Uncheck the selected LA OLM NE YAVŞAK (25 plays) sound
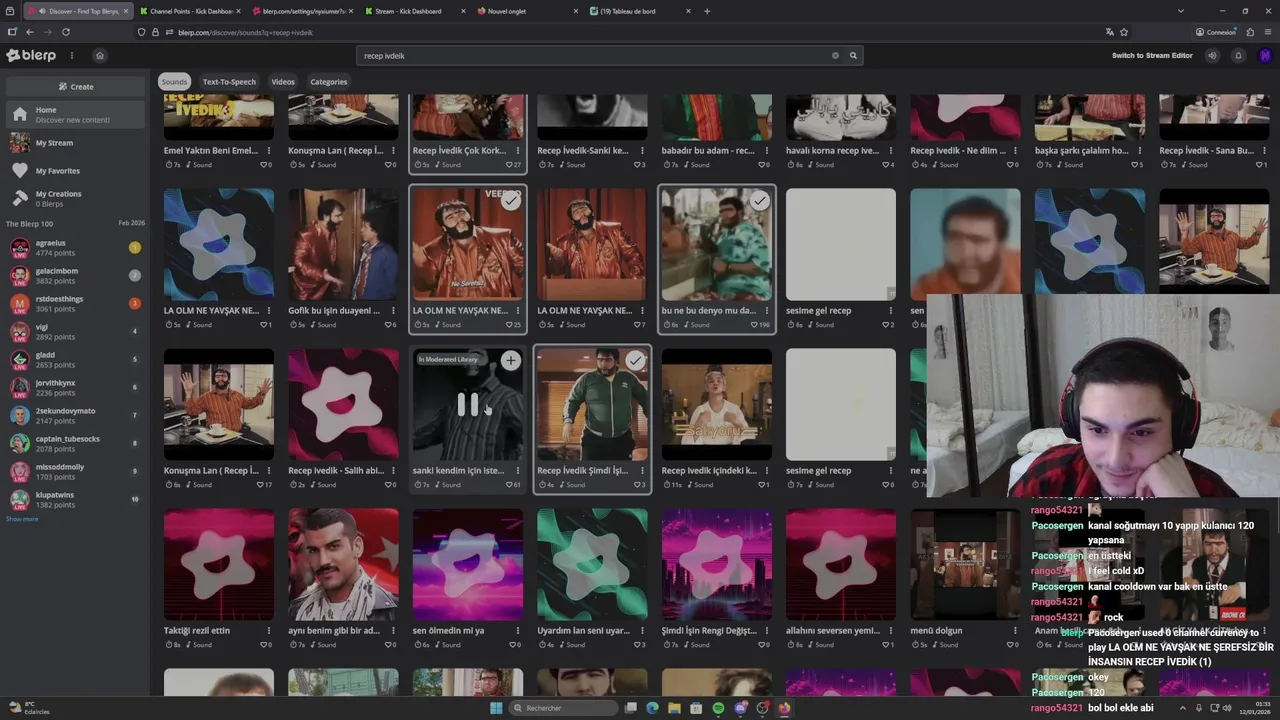This screenshot has width=1280, height=720. tap(510, 201)
